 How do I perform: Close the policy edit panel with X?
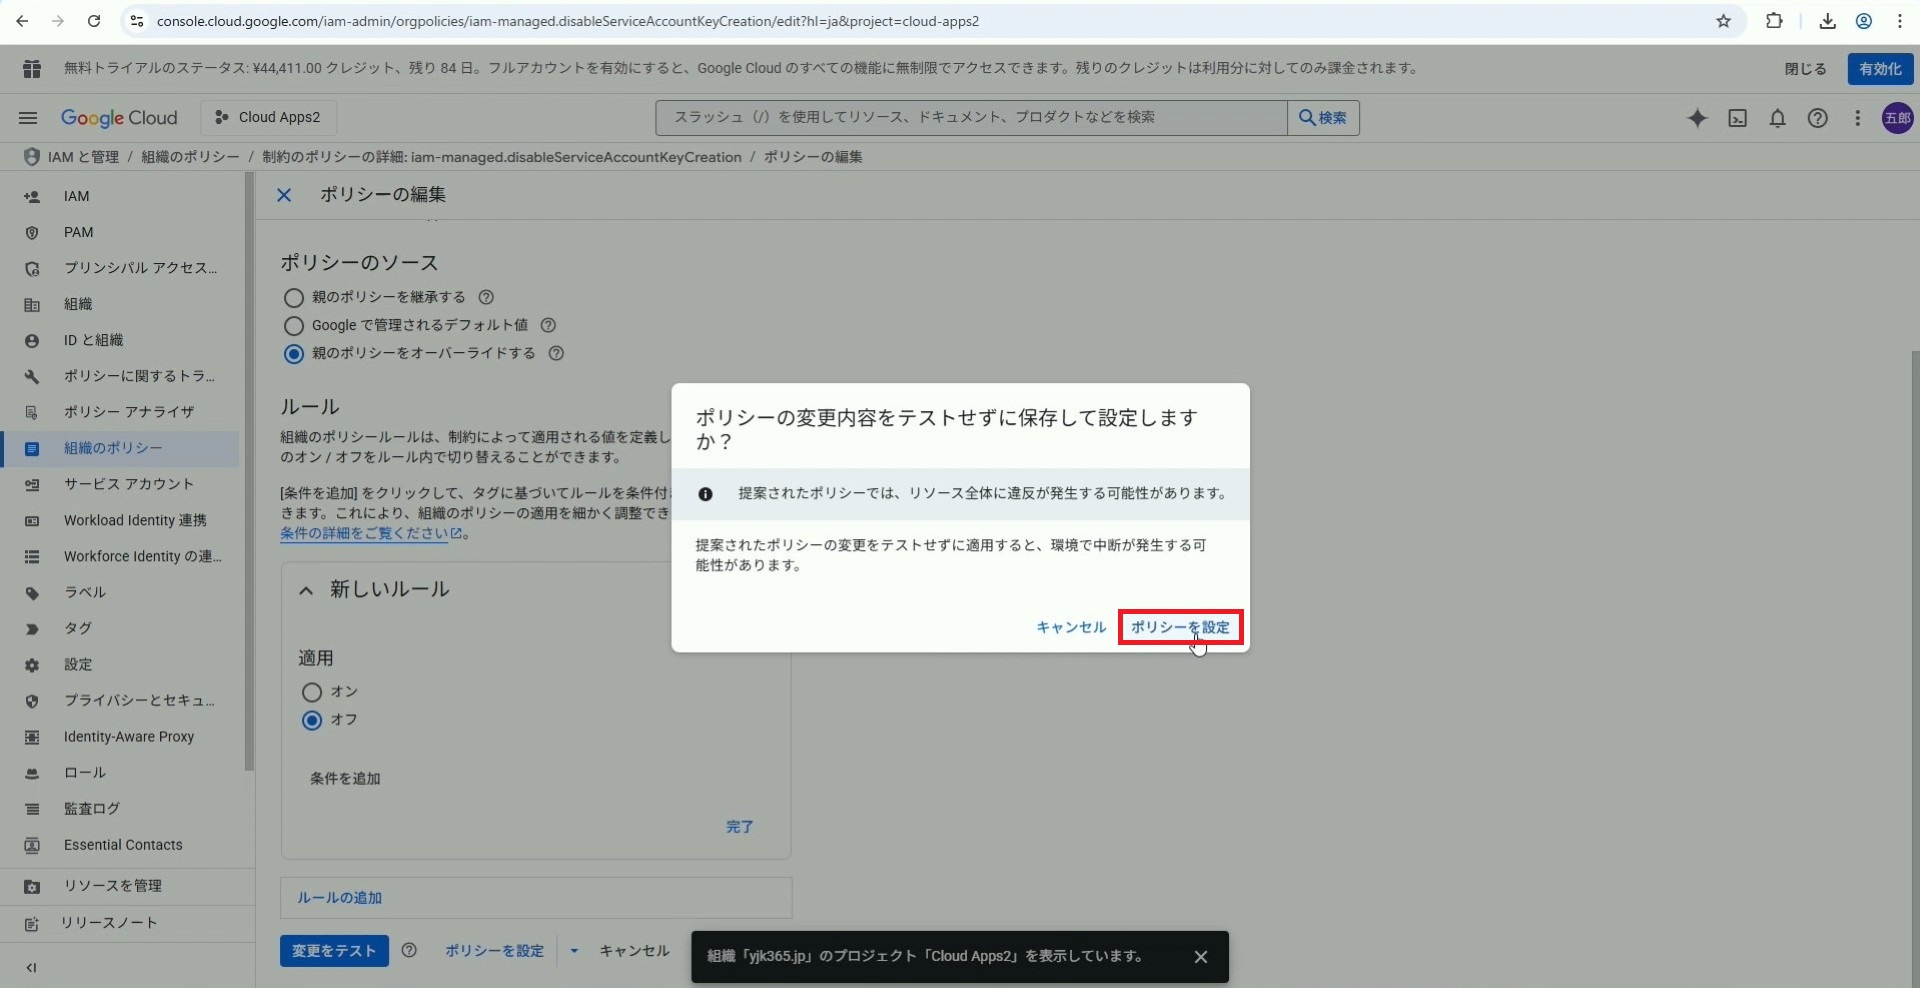coord(284,195)
